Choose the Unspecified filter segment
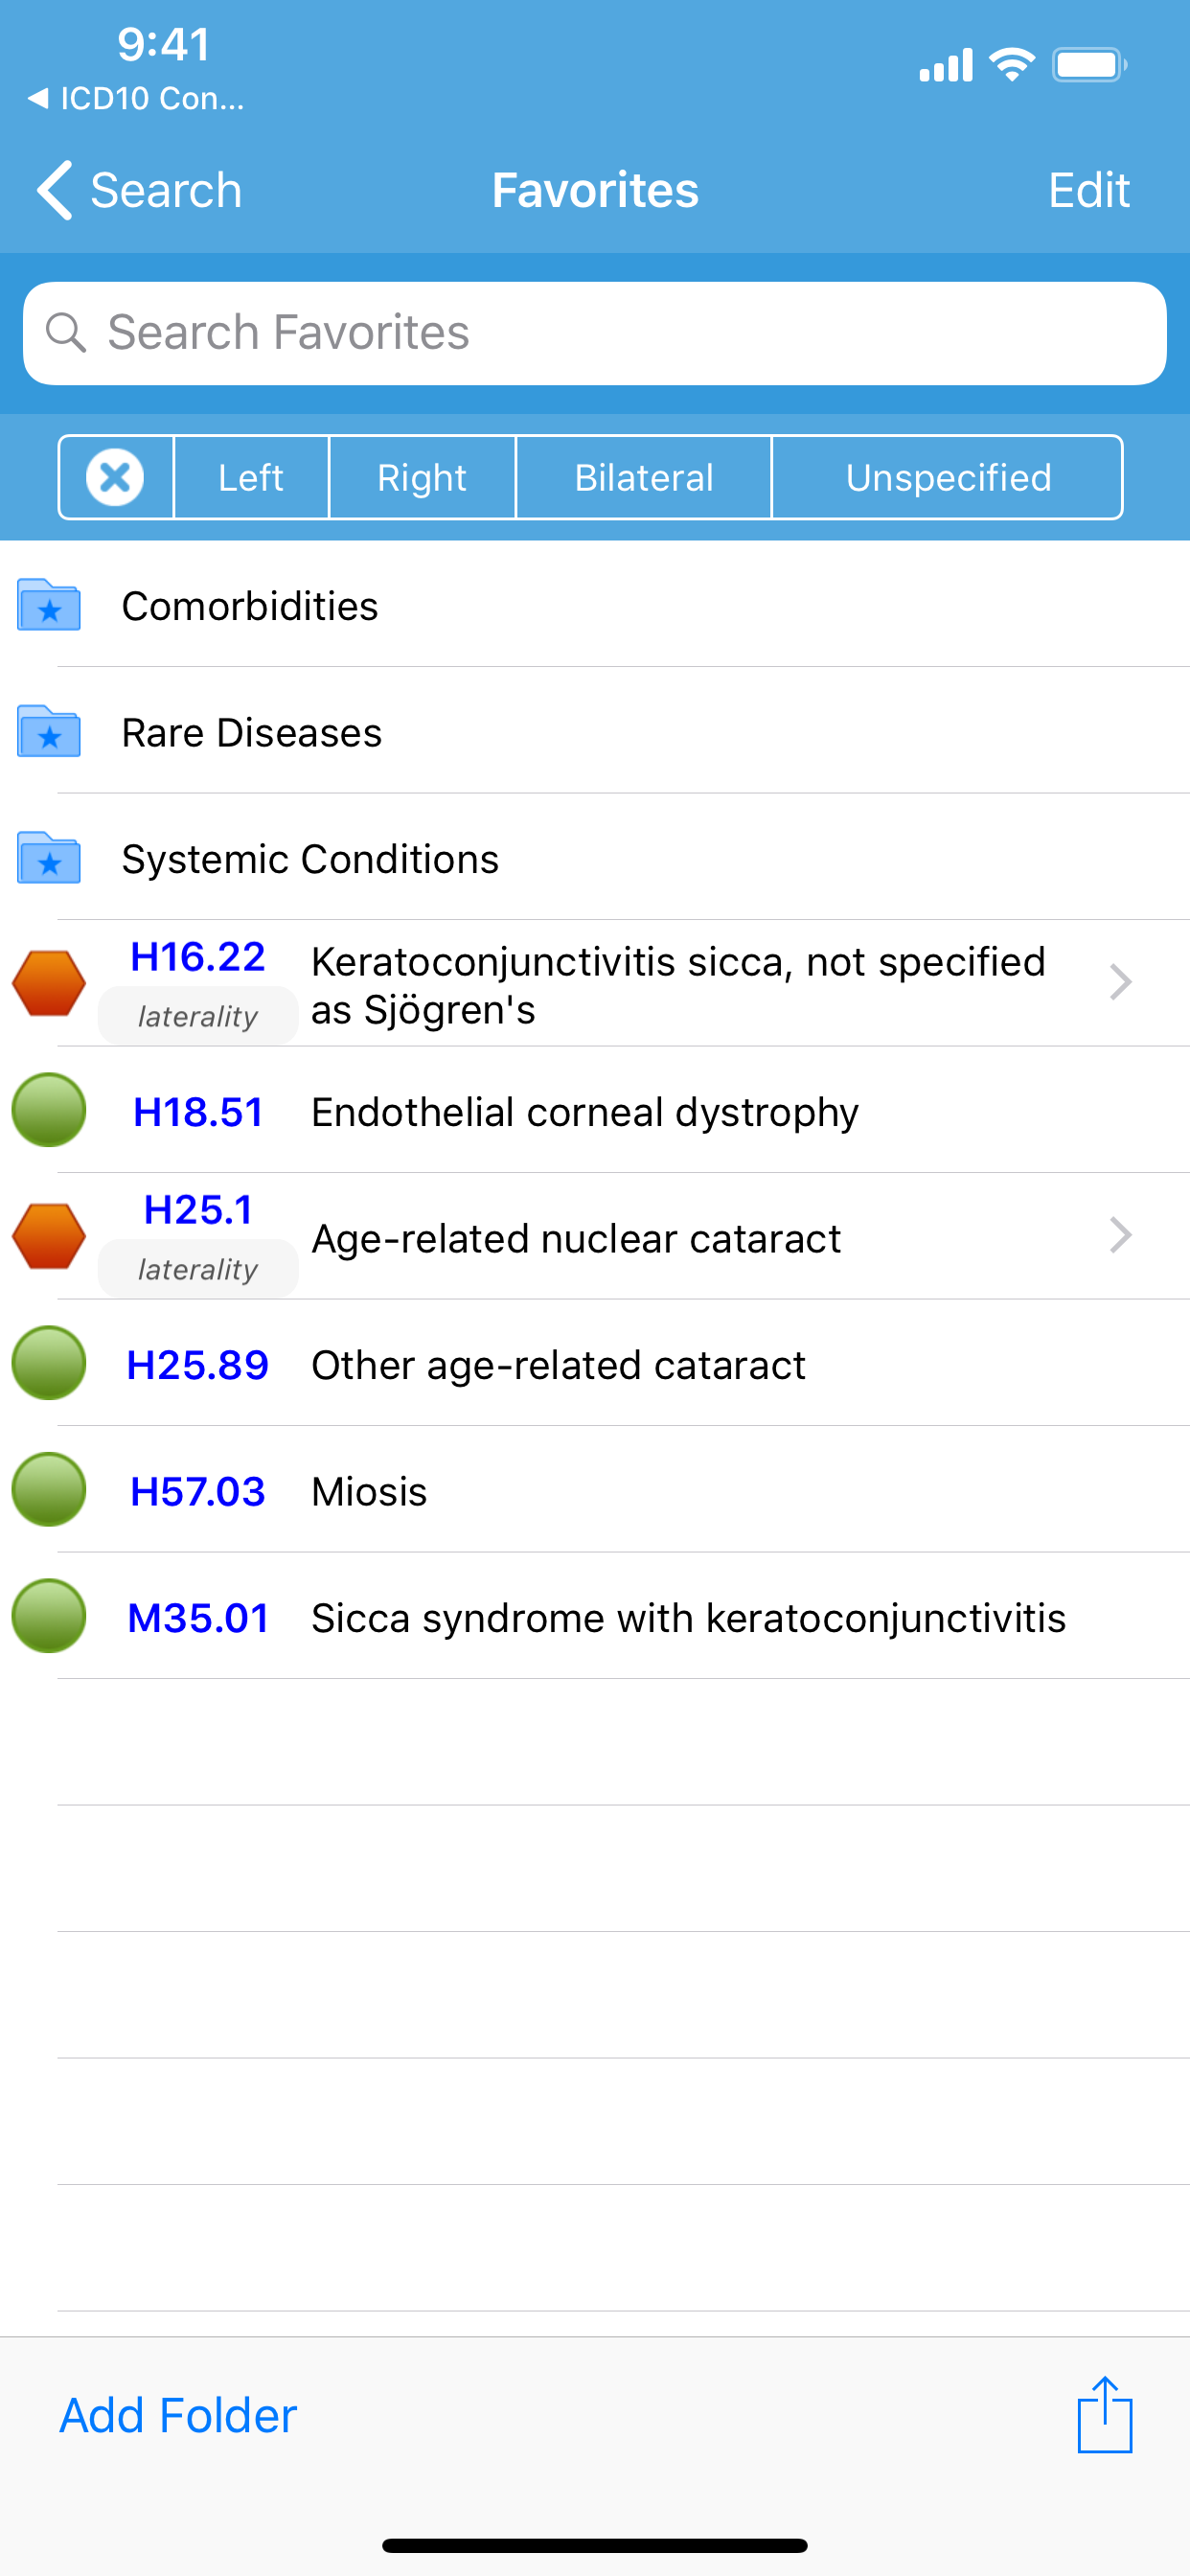1190x2576 pixels. coord(948,477)
